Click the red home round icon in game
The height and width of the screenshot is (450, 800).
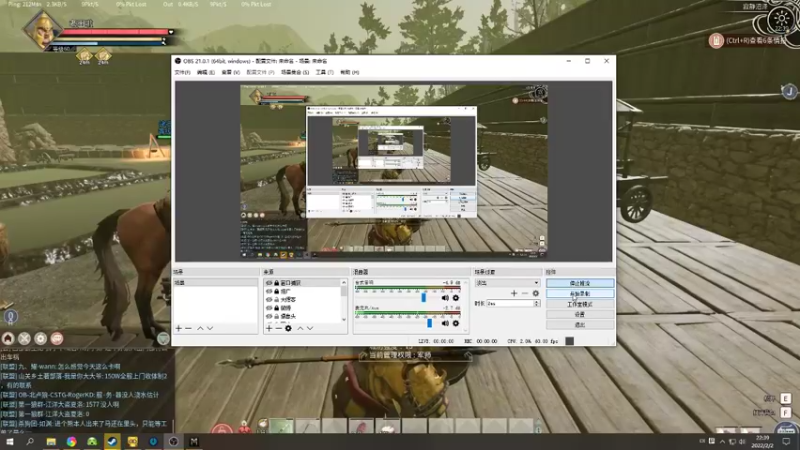coord(8,338)
